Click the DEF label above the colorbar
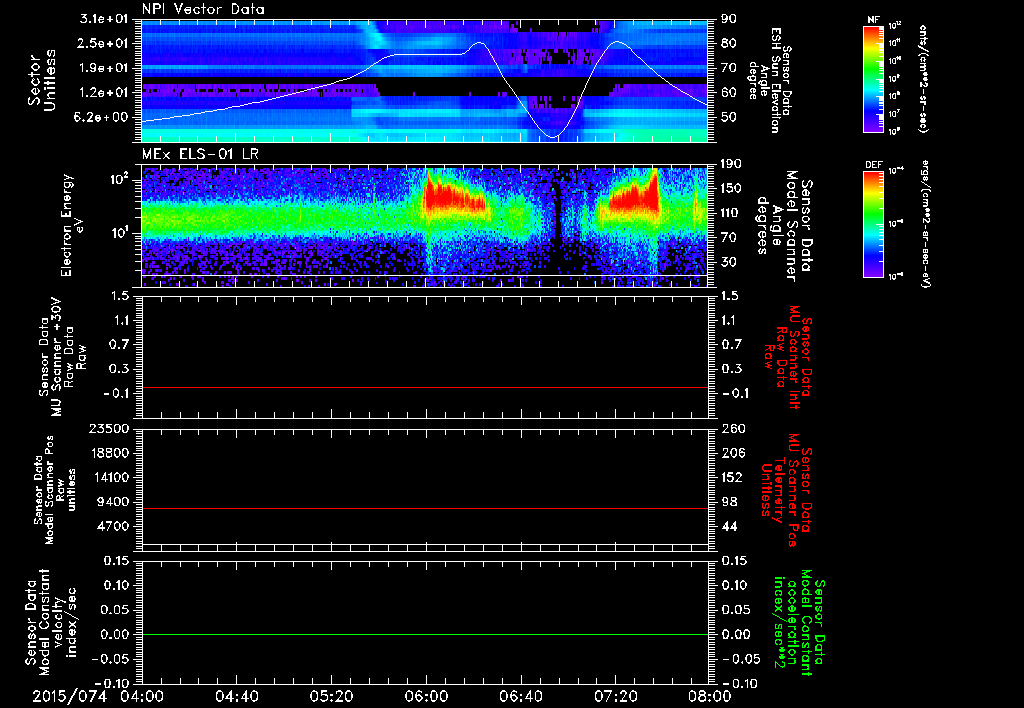The width and height of the screenshot is (1024, 708). click(873, 165)
